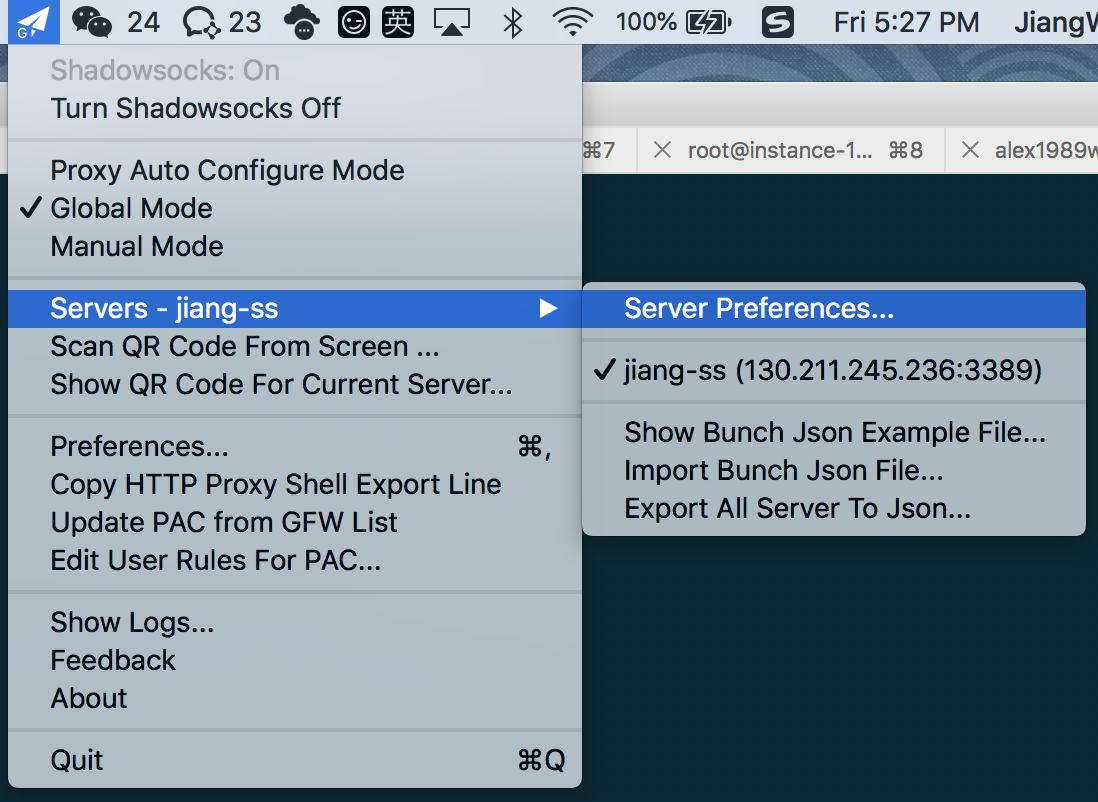Open the cloud character menu bar icon
The width and height of the screenshot is (1098, 802).
pos(302,22)
